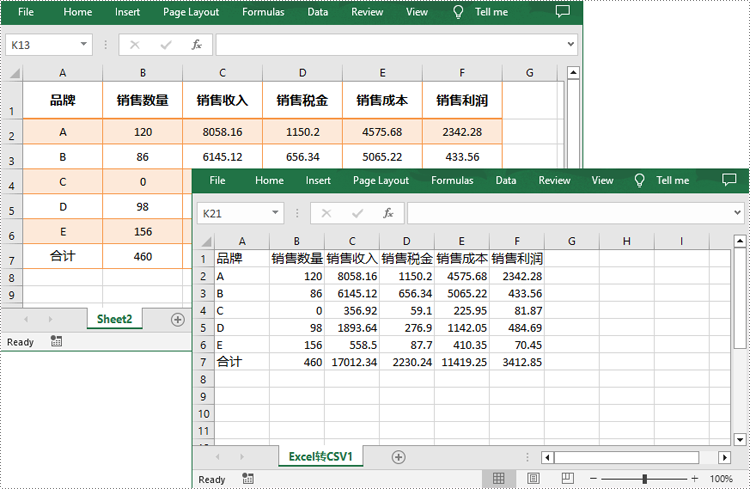
Task: Click macro record icon in back status bar
Action: (x=56, y=341)
